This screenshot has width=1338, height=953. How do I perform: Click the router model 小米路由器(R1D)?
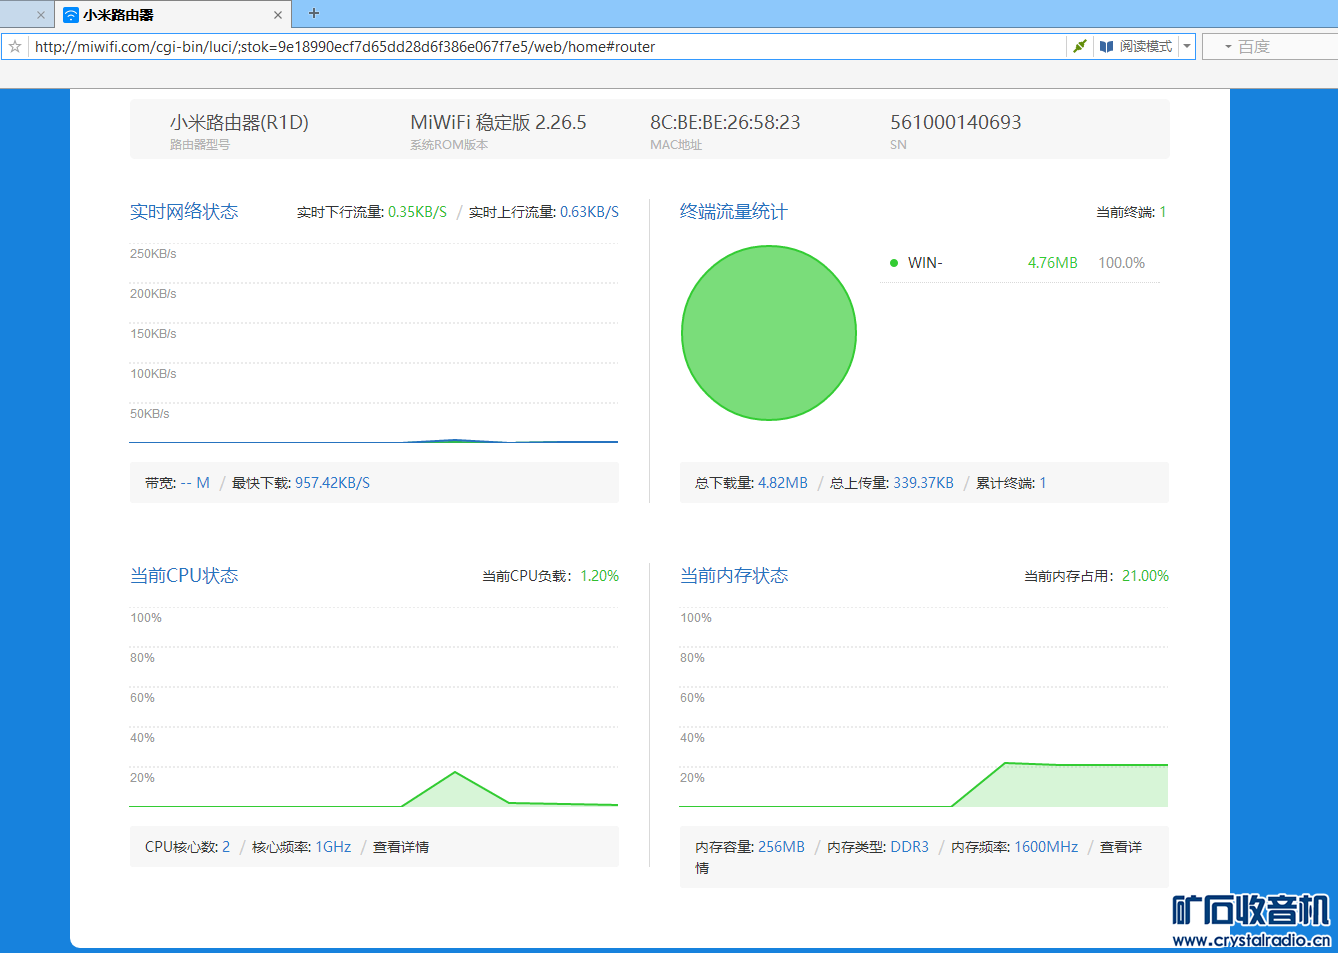pyautogui.click(x=239, y=122)
